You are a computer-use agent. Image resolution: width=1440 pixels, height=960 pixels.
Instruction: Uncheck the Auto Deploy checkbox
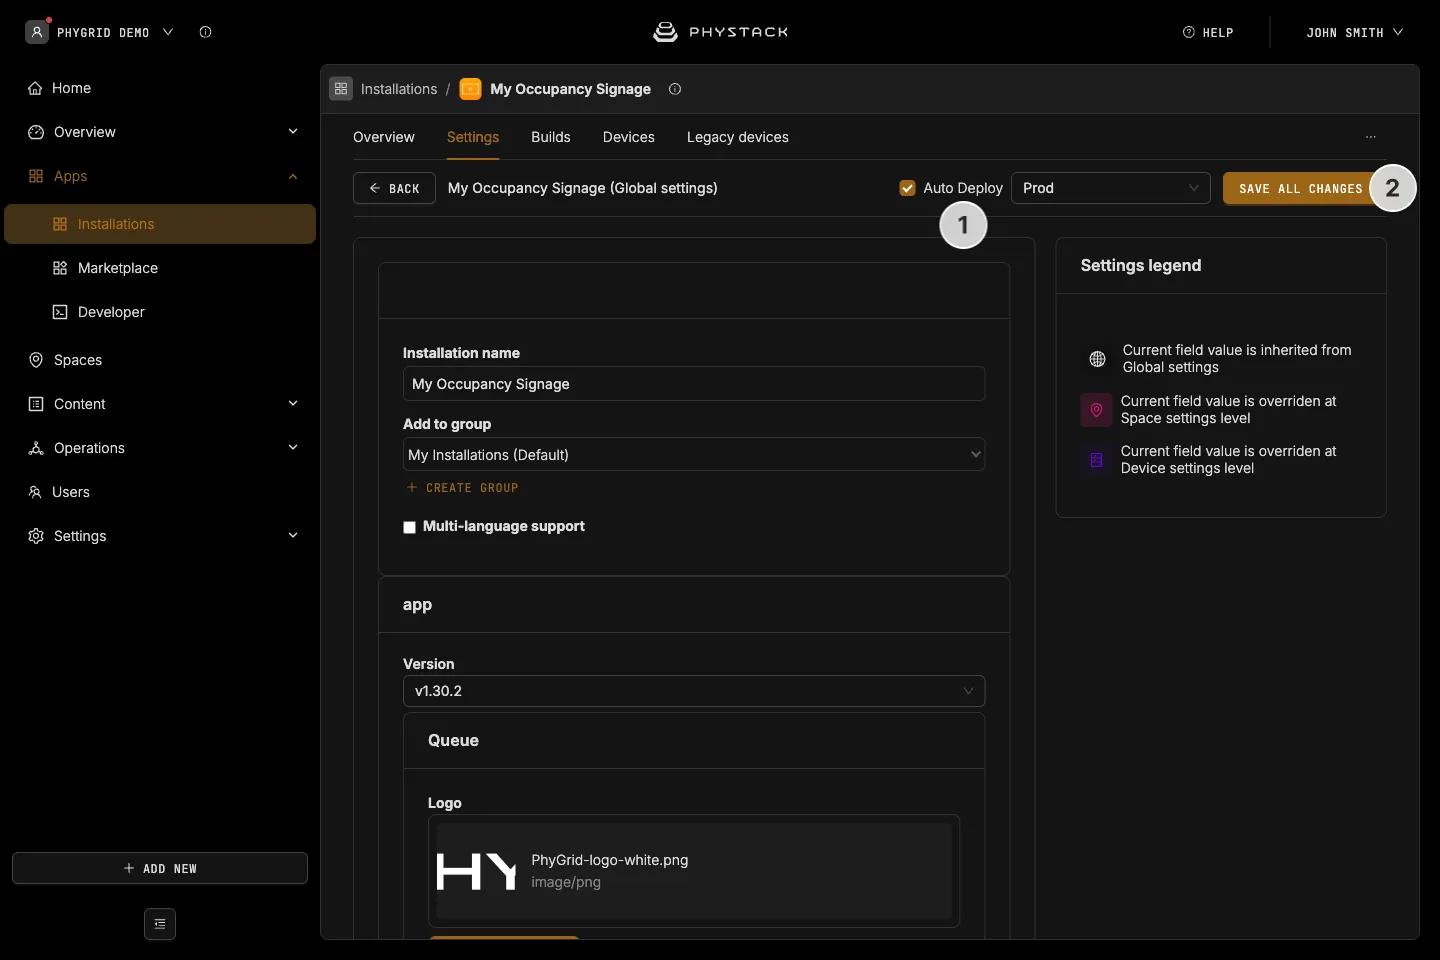pos(908,188)
